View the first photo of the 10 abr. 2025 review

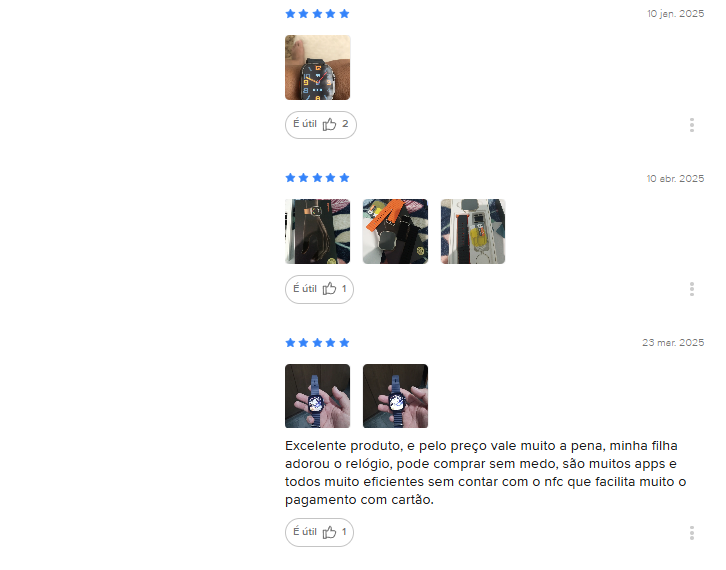[317, 232]
